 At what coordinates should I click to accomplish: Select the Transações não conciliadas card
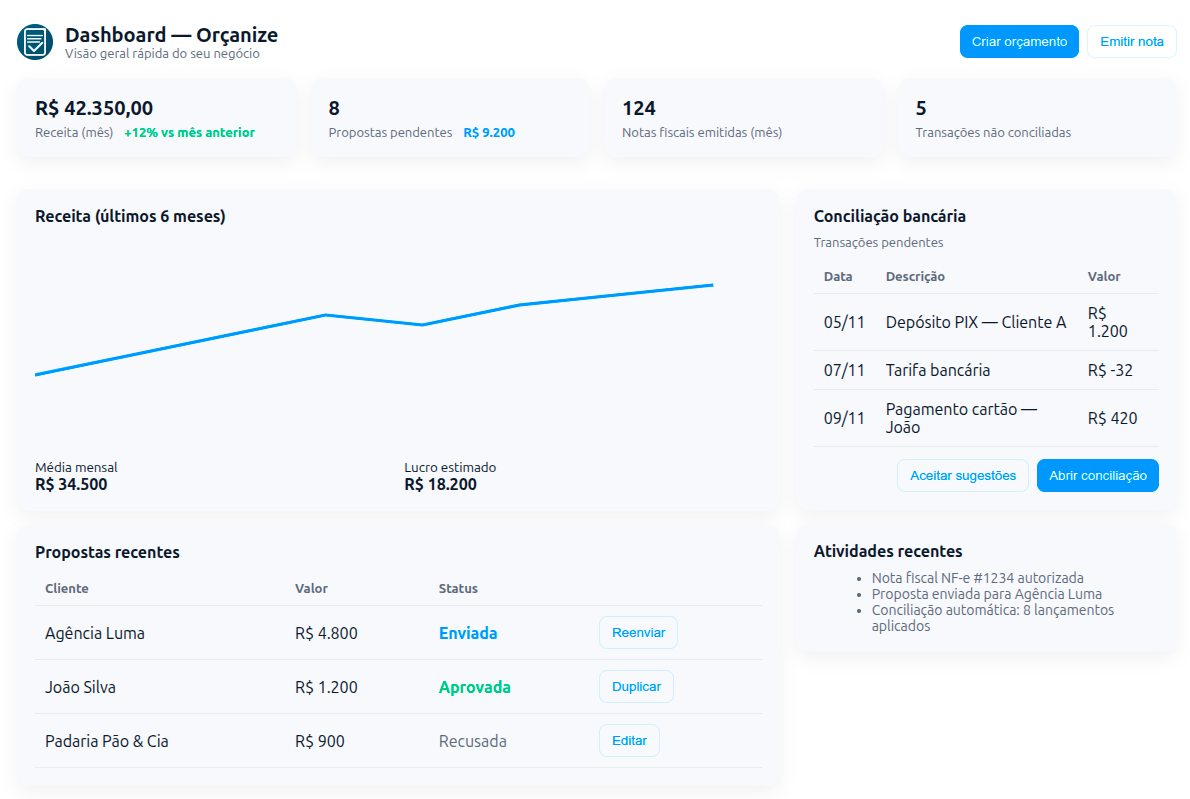[1036, 118]
